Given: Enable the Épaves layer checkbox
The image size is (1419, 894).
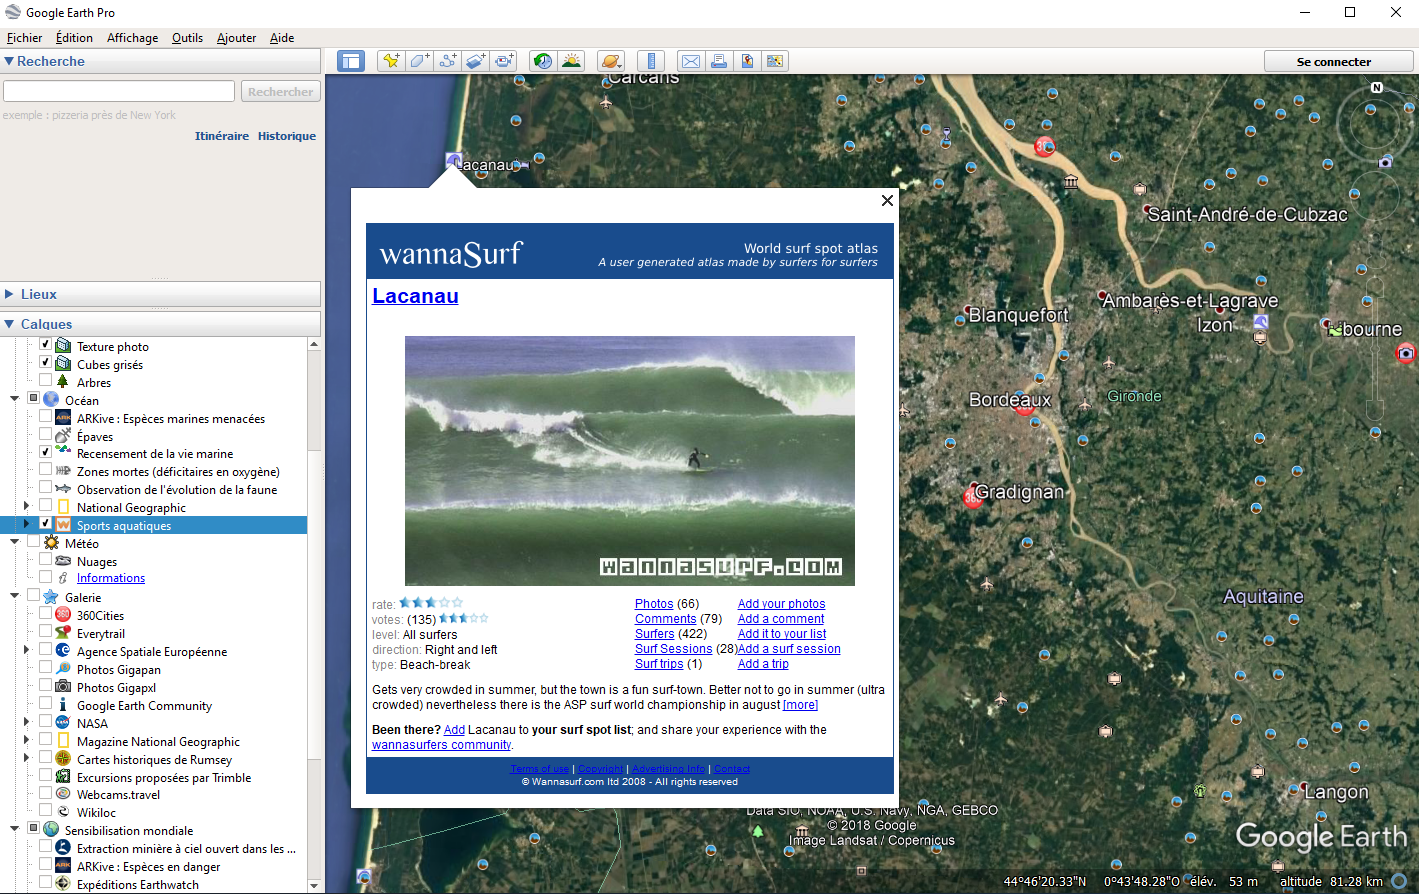Looking at the screenshot, I should tap(45, 435).
